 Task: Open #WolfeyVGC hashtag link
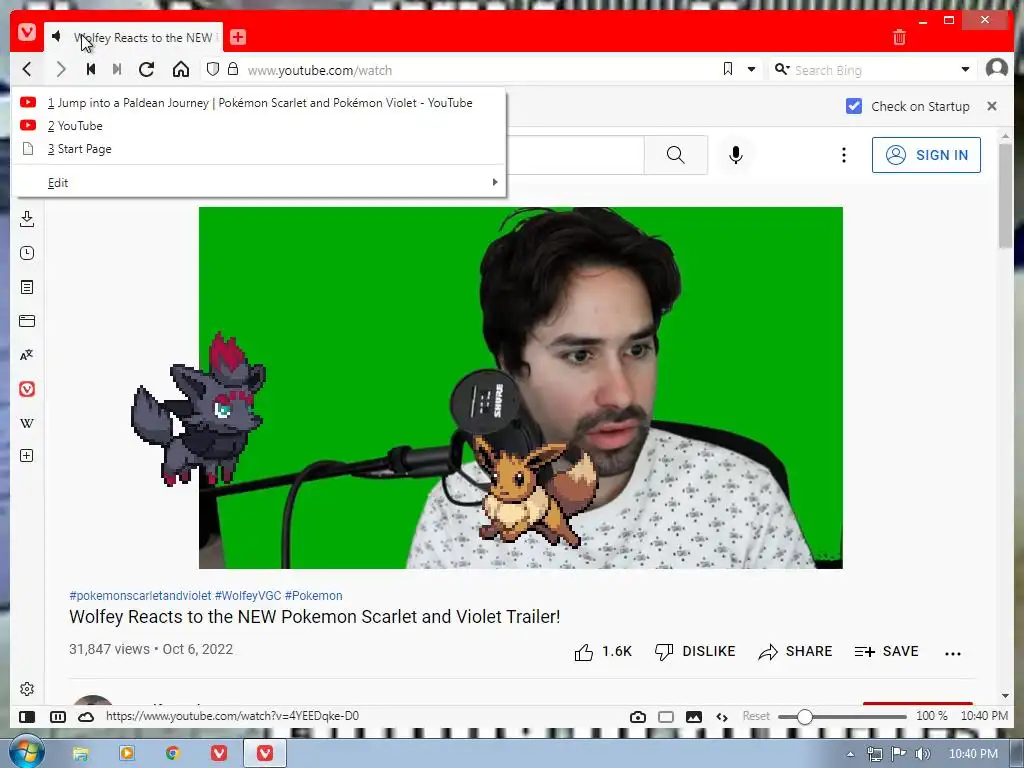click(248, 596)
